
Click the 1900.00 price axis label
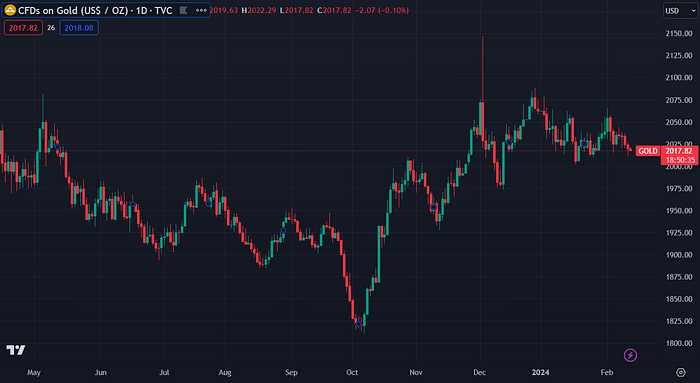coord(679,254)
